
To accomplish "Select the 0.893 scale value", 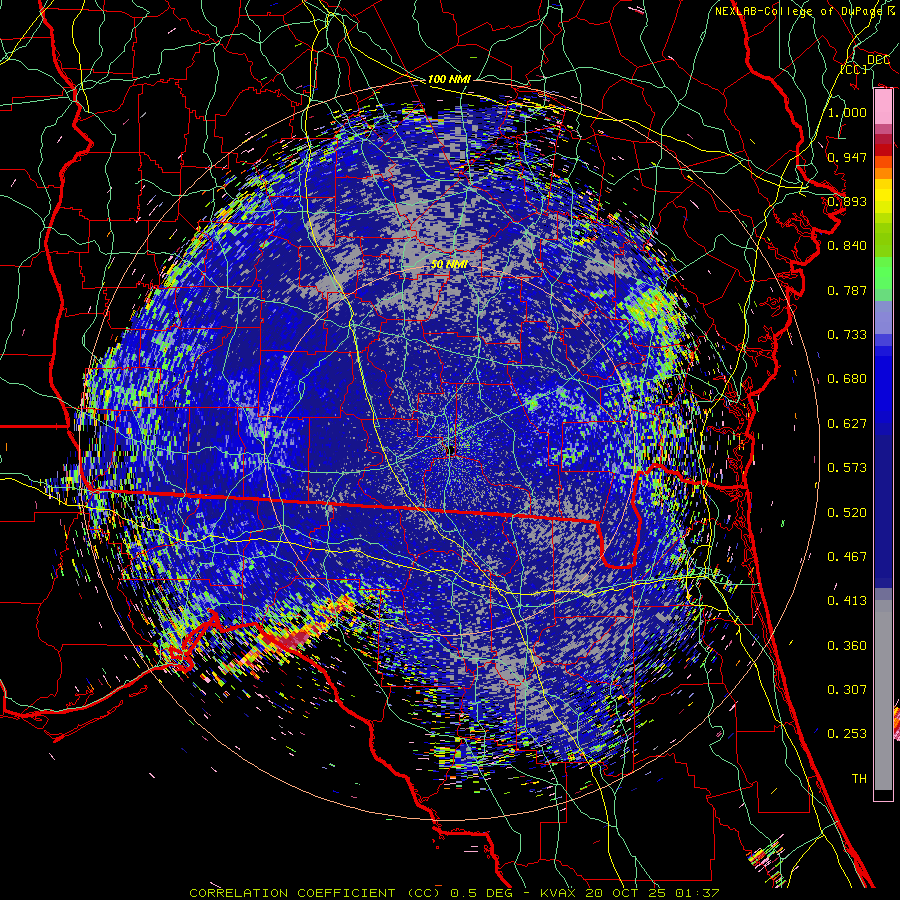I will click(x=847, y=201).
